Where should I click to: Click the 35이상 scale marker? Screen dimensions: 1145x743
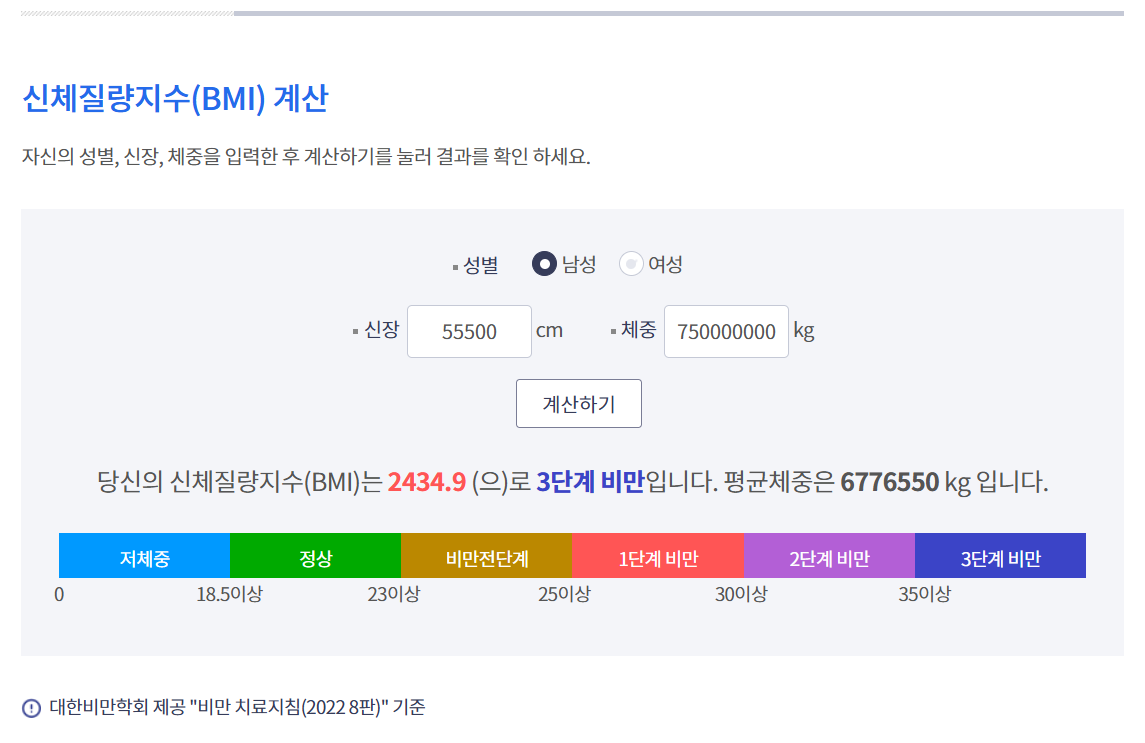925,595
